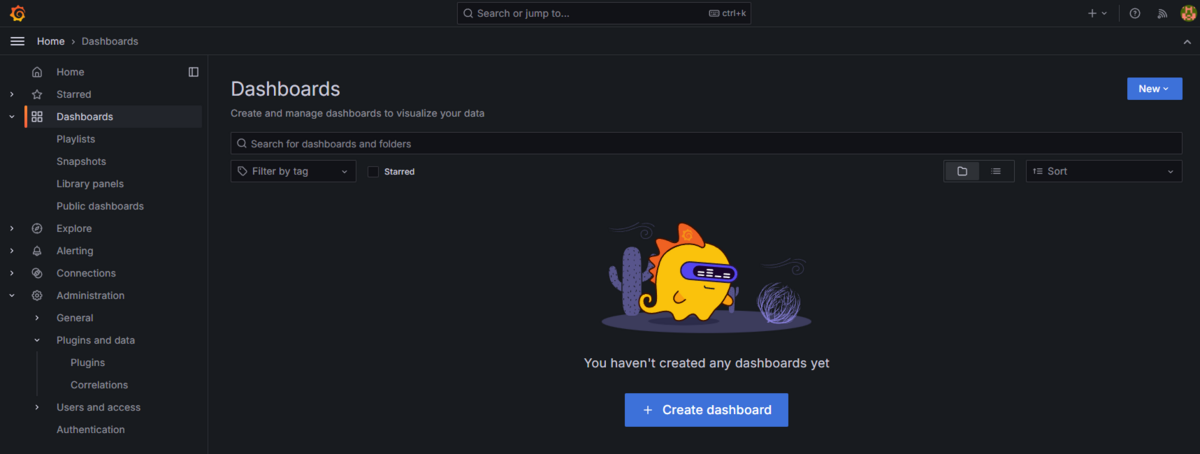Expand the Connections section chevron
The image size is (1200, 454).
[x=12, y=273]
